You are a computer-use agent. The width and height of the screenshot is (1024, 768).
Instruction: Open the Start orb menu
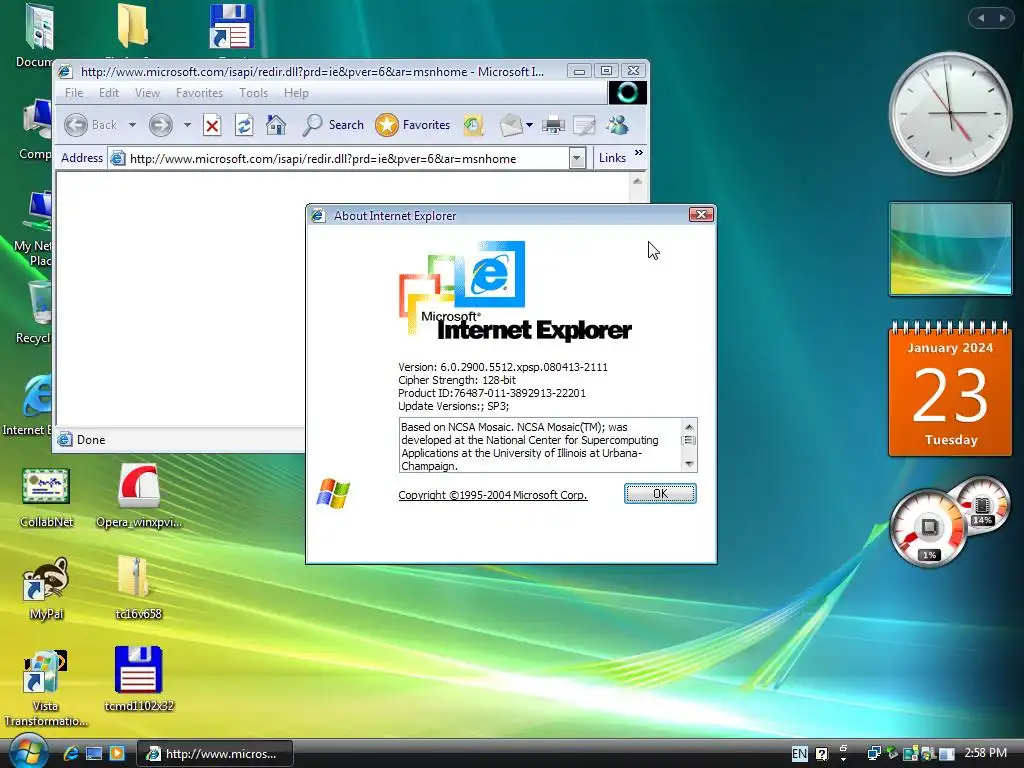point(28,751)
